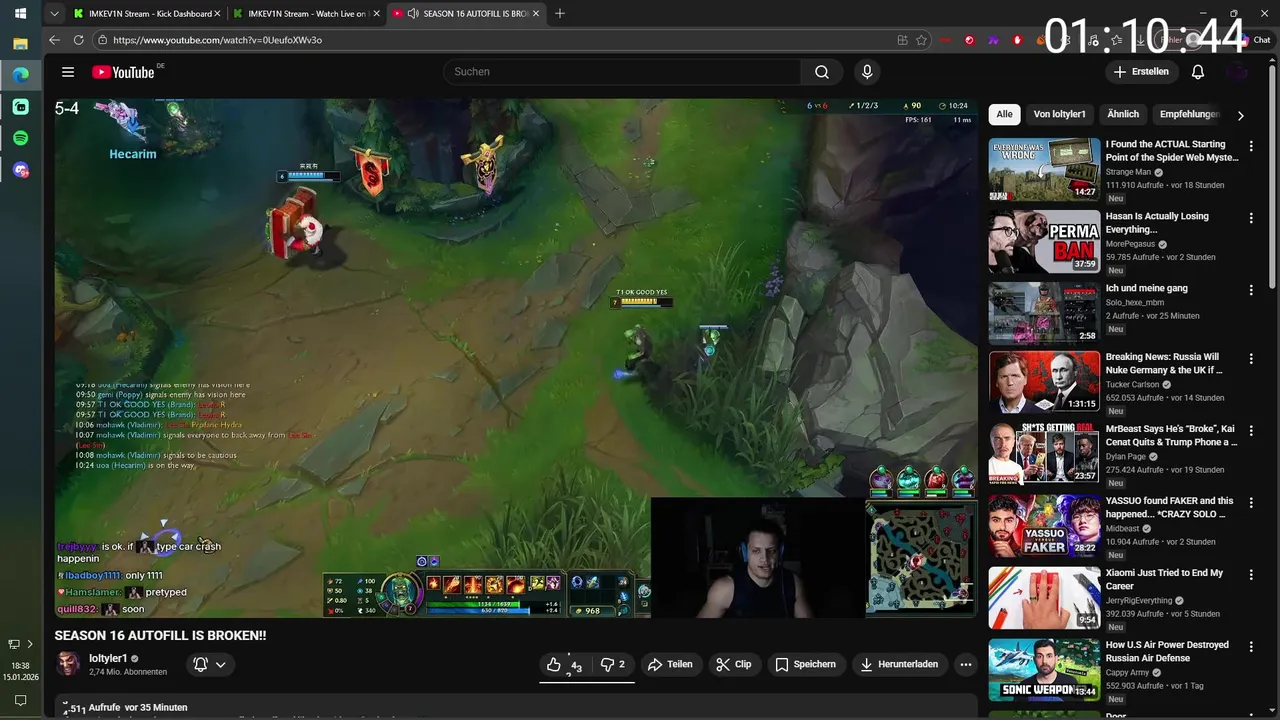Viewport: 1280px width, 720px height.
Task: Open YouTube notifications bell in header
Action: (x=1198, y=72)
